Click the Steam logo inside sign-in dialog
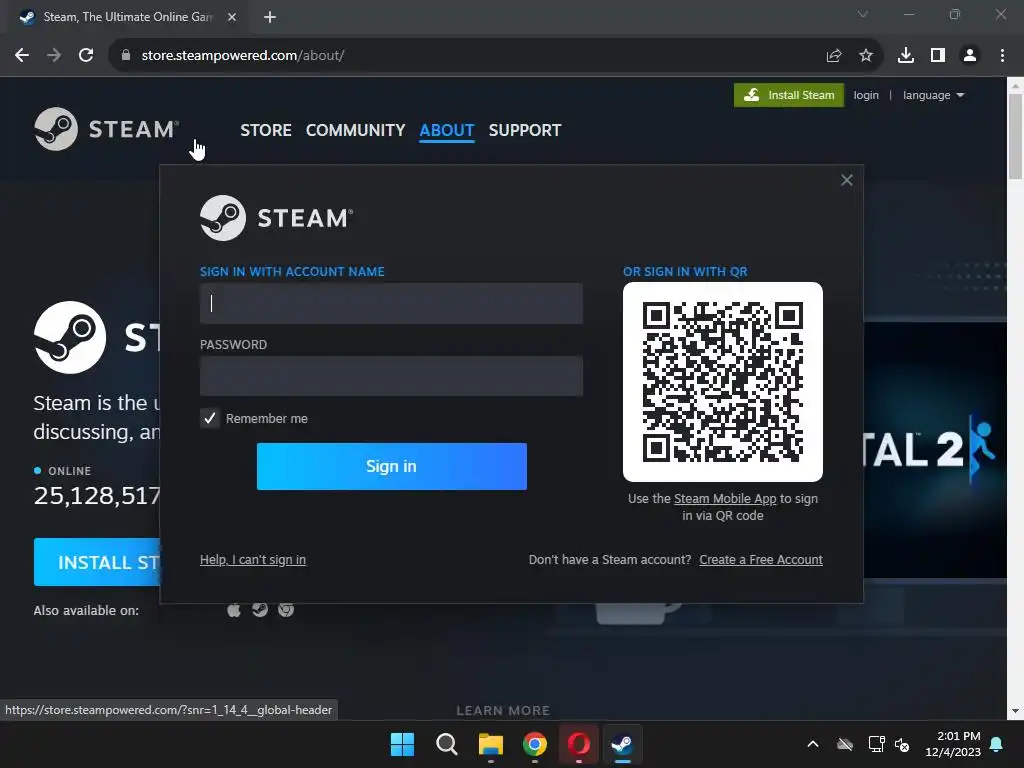1024x768 pixels. click(x=276, y=218)
